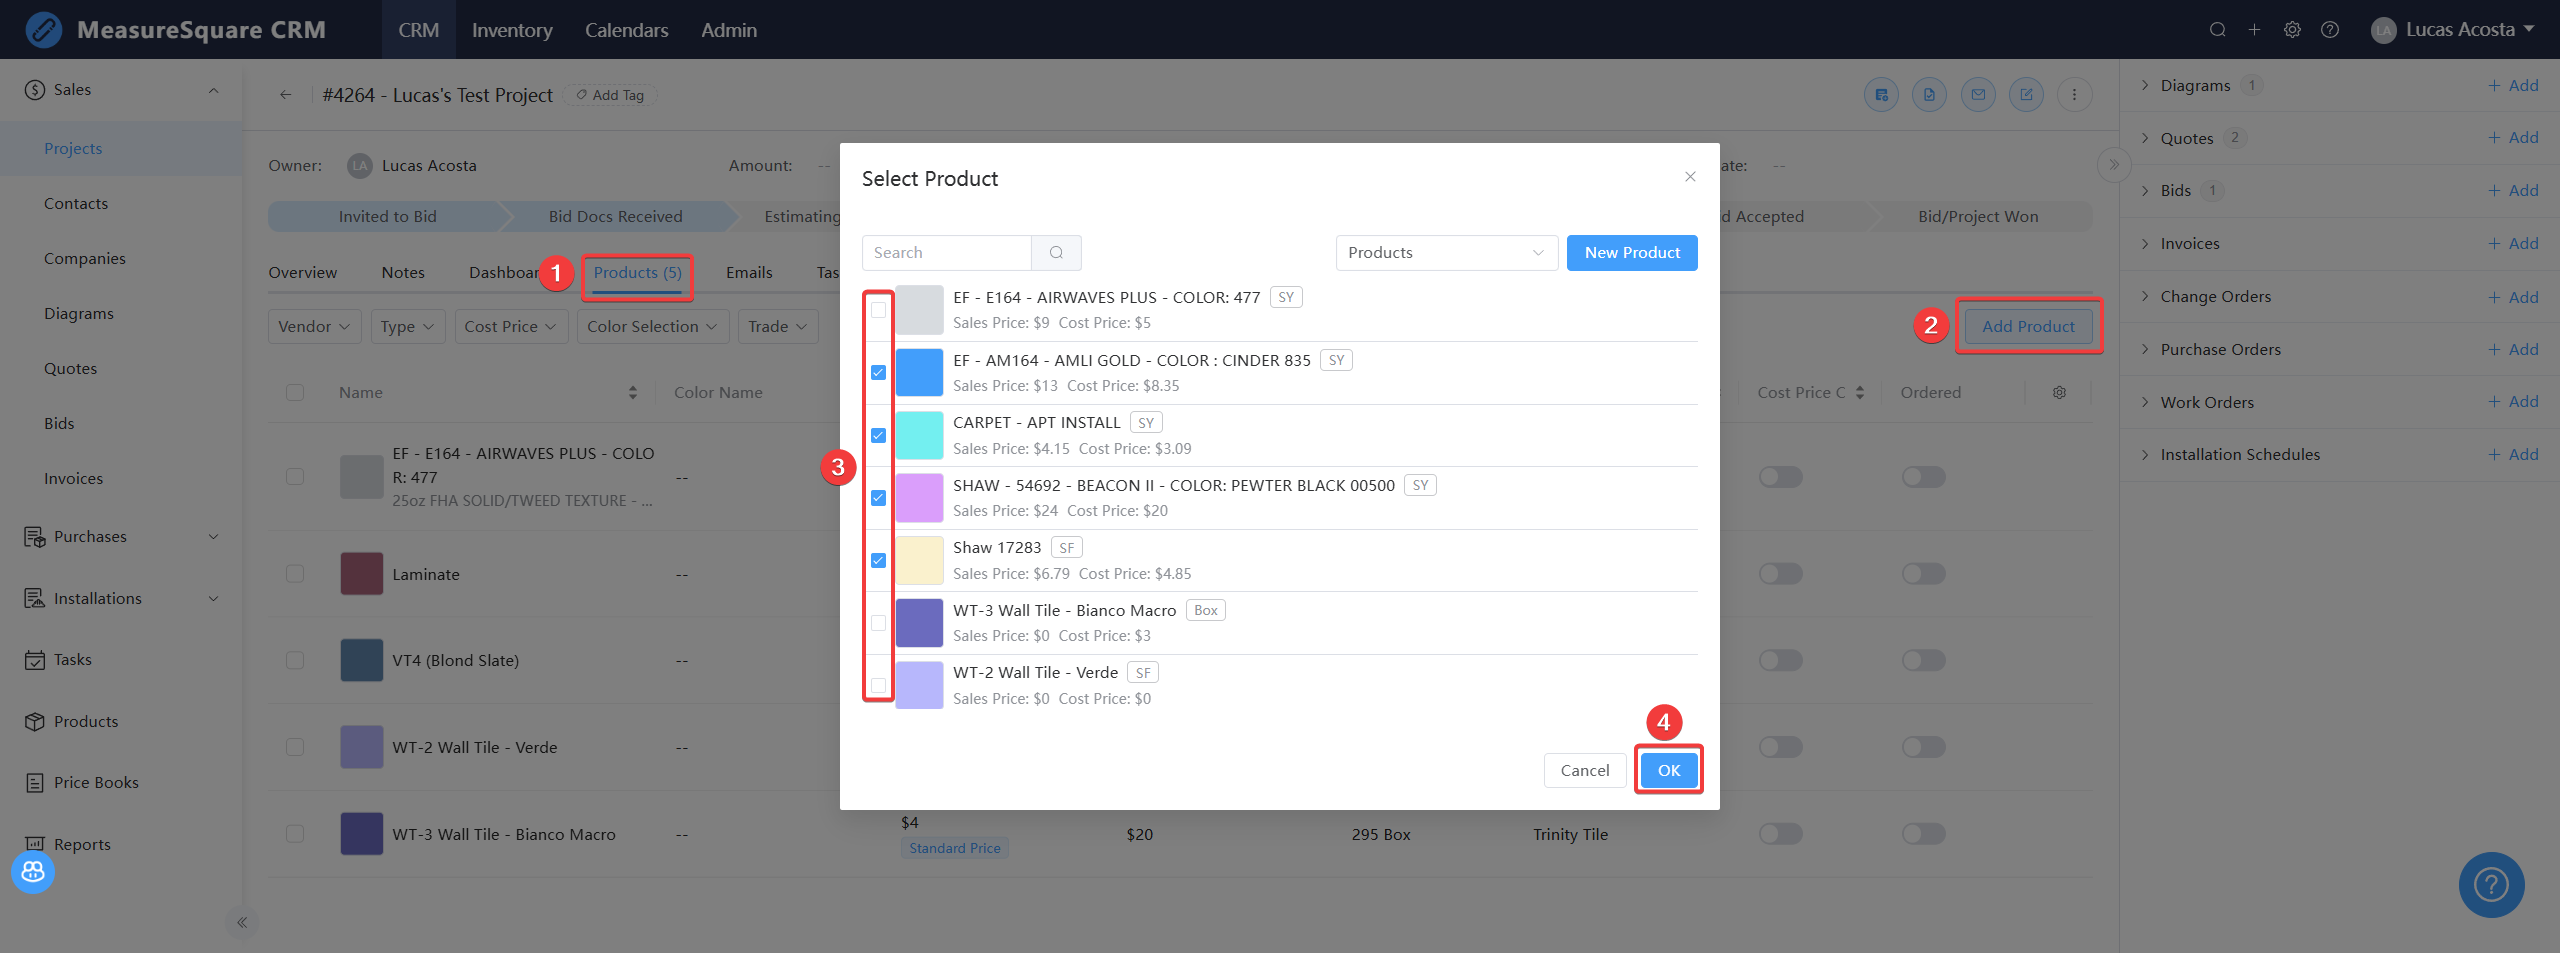Image resolution: width=2560 pixels, height=953 pixels.
Task: Click Cancel in Select Product dialog
Action: pyautogui.click(x=1585, y=771)
